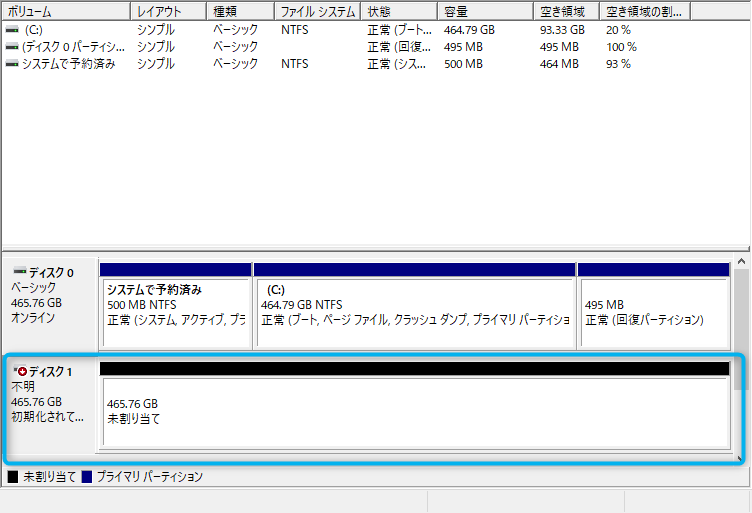Screen dimensions: 752x513
Task: Click the drive icon next to (C:) volume
Action: [x=12, y=30]
